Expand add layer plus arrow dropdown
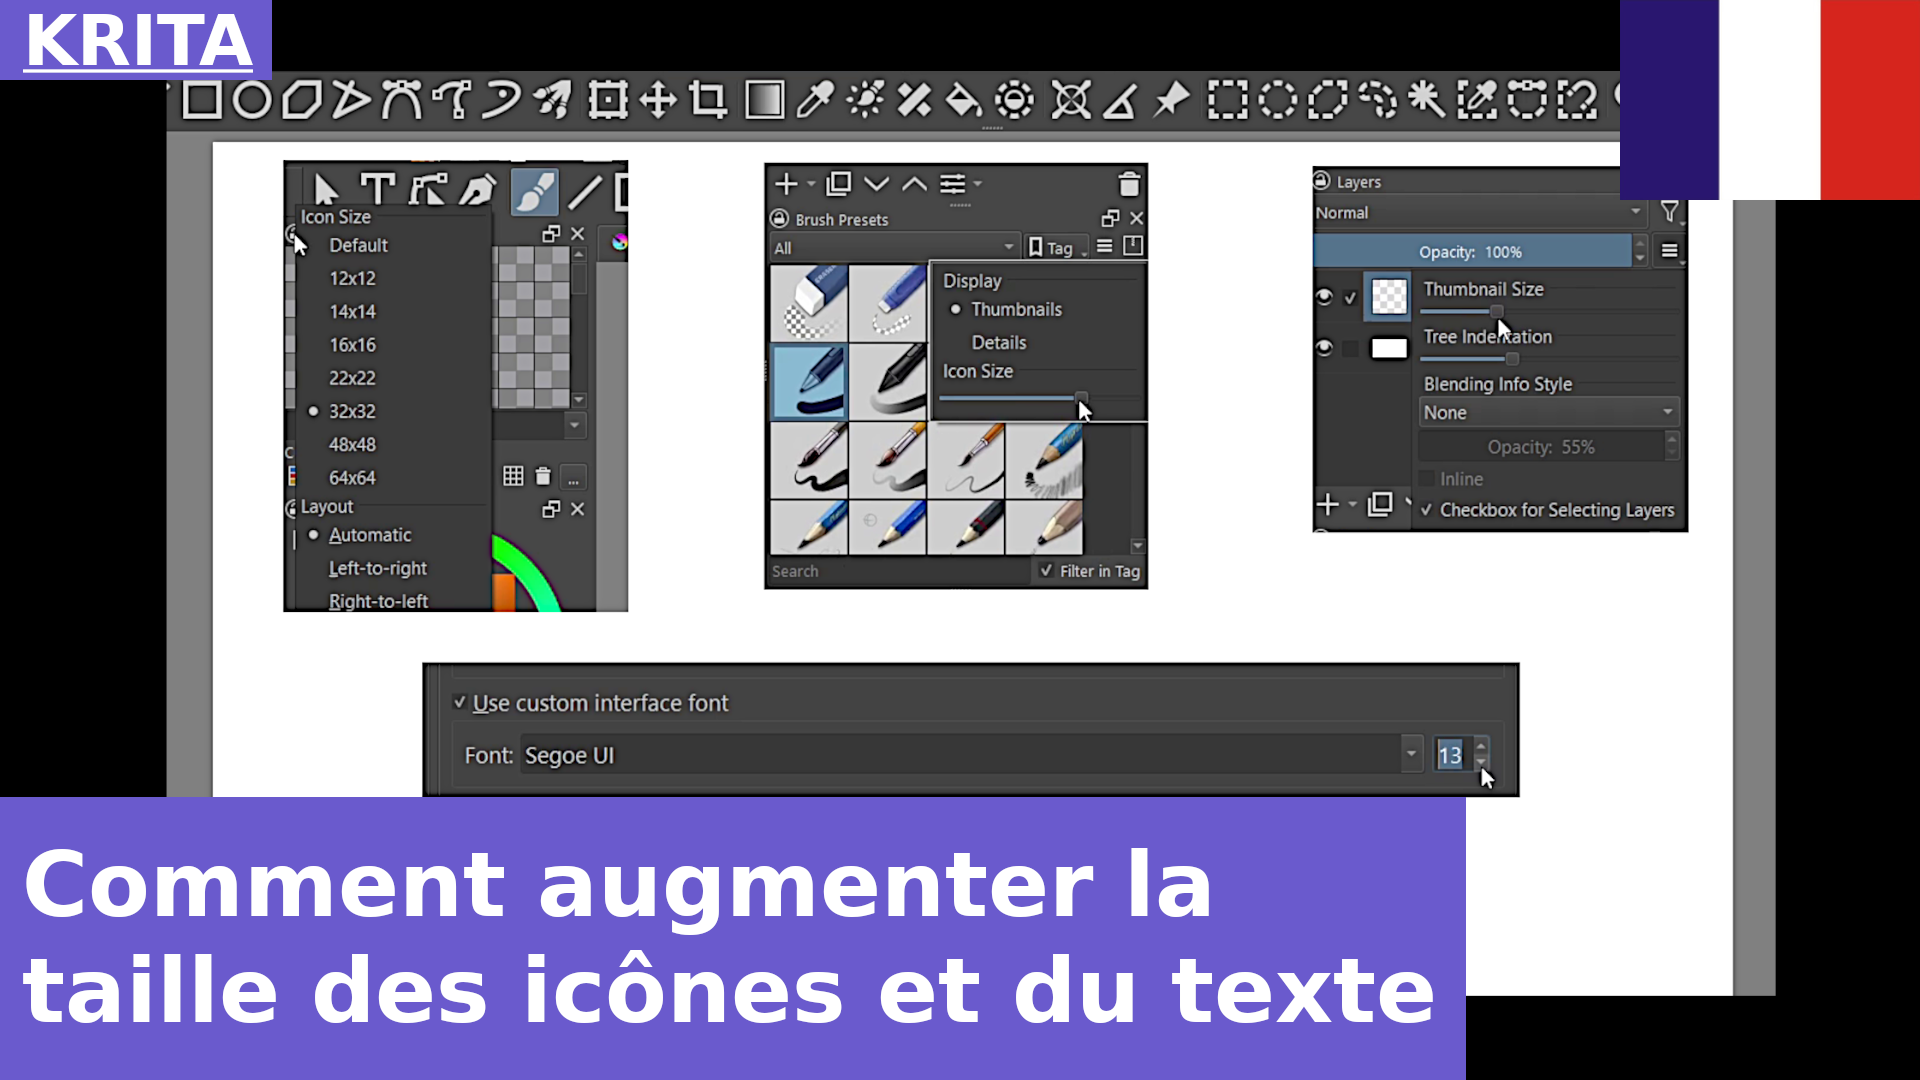The width and height of the screenshot is (1920, 1080). [1352, 505]
